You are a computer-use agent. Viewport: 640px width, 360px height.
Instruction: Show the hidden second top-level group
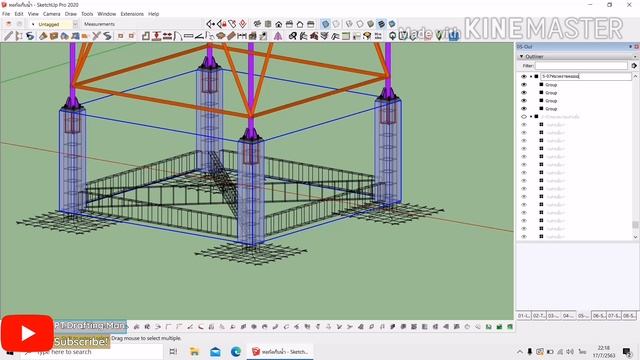tap(524, 117)
